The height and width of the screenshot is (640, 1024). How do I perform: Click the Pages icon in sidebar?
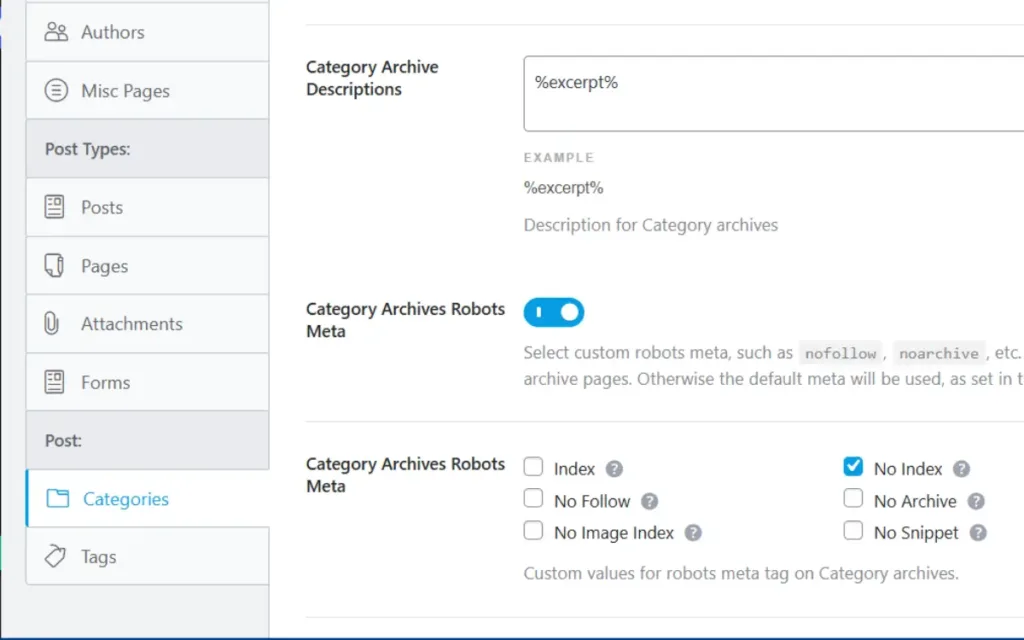tap(54, 266)
